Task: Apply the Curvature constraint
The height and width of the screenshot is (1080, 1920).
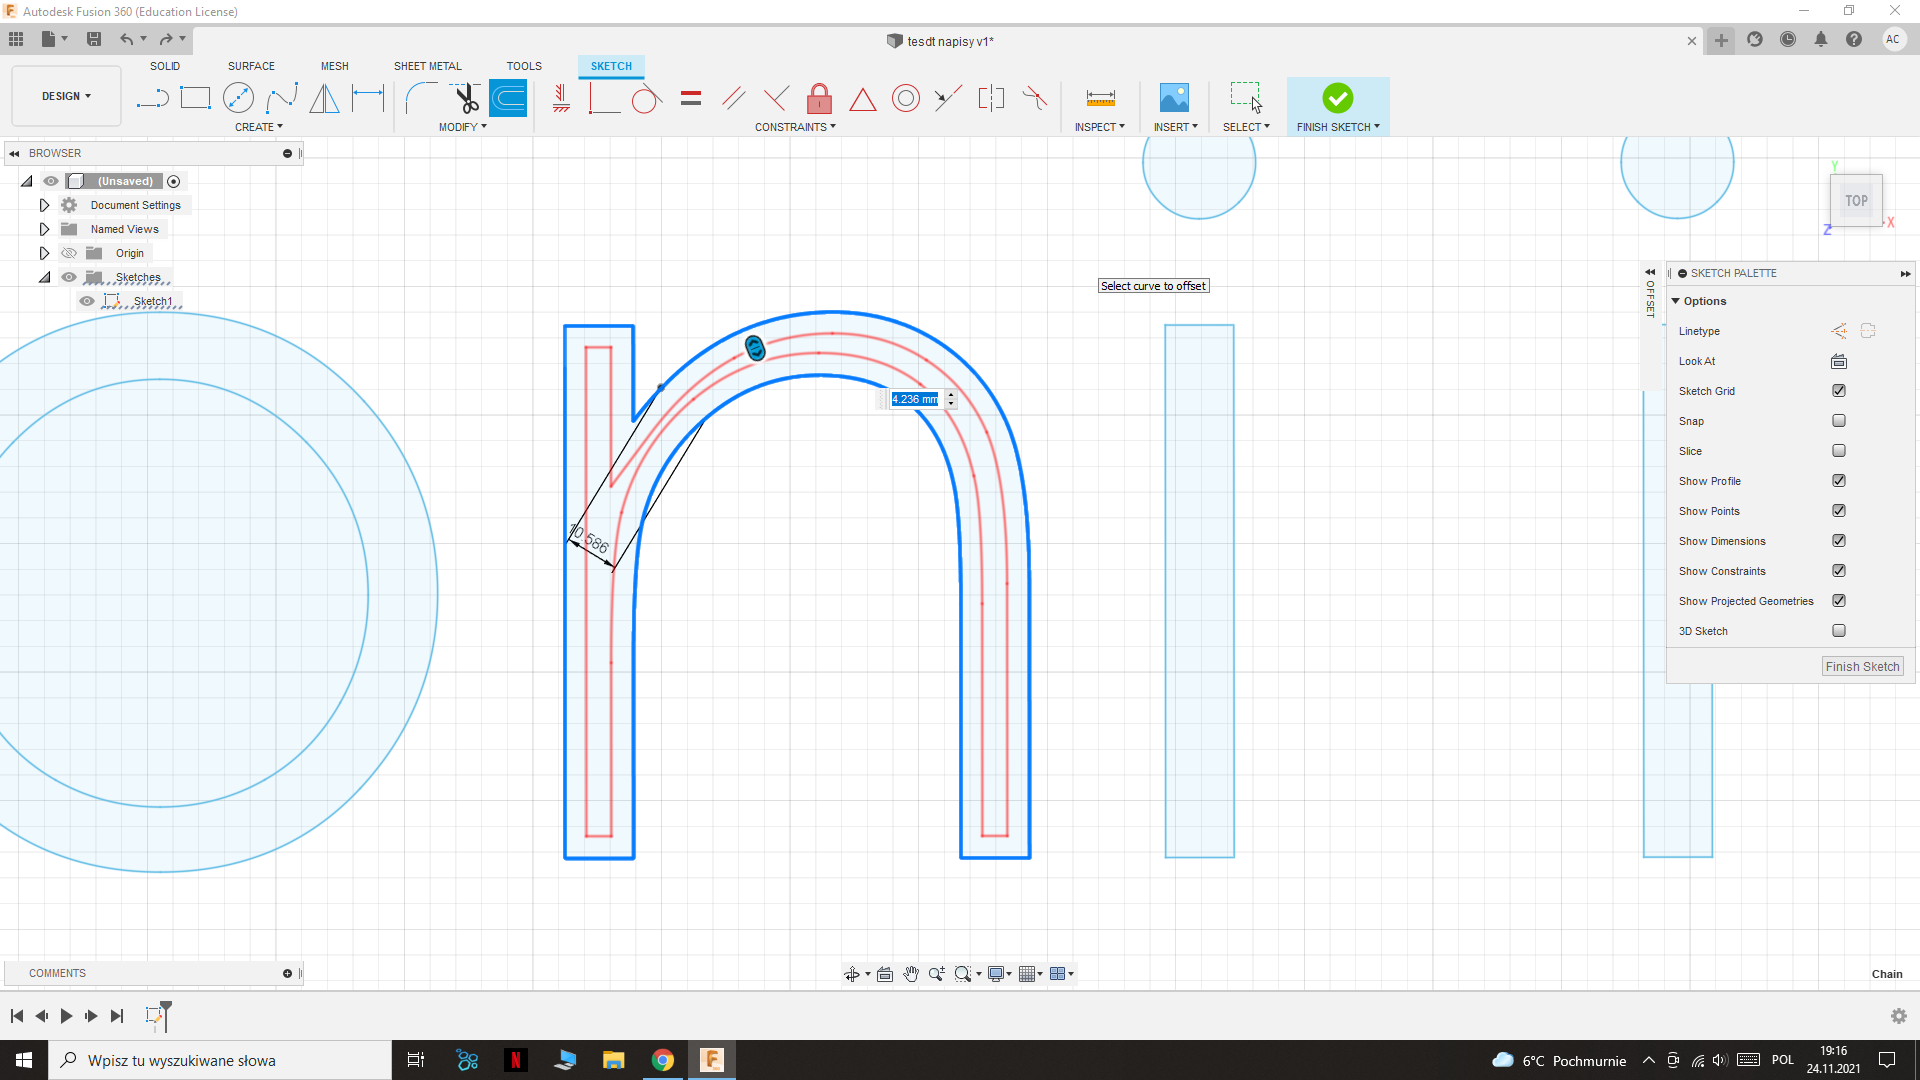Action: click(x=1035, y=98)
